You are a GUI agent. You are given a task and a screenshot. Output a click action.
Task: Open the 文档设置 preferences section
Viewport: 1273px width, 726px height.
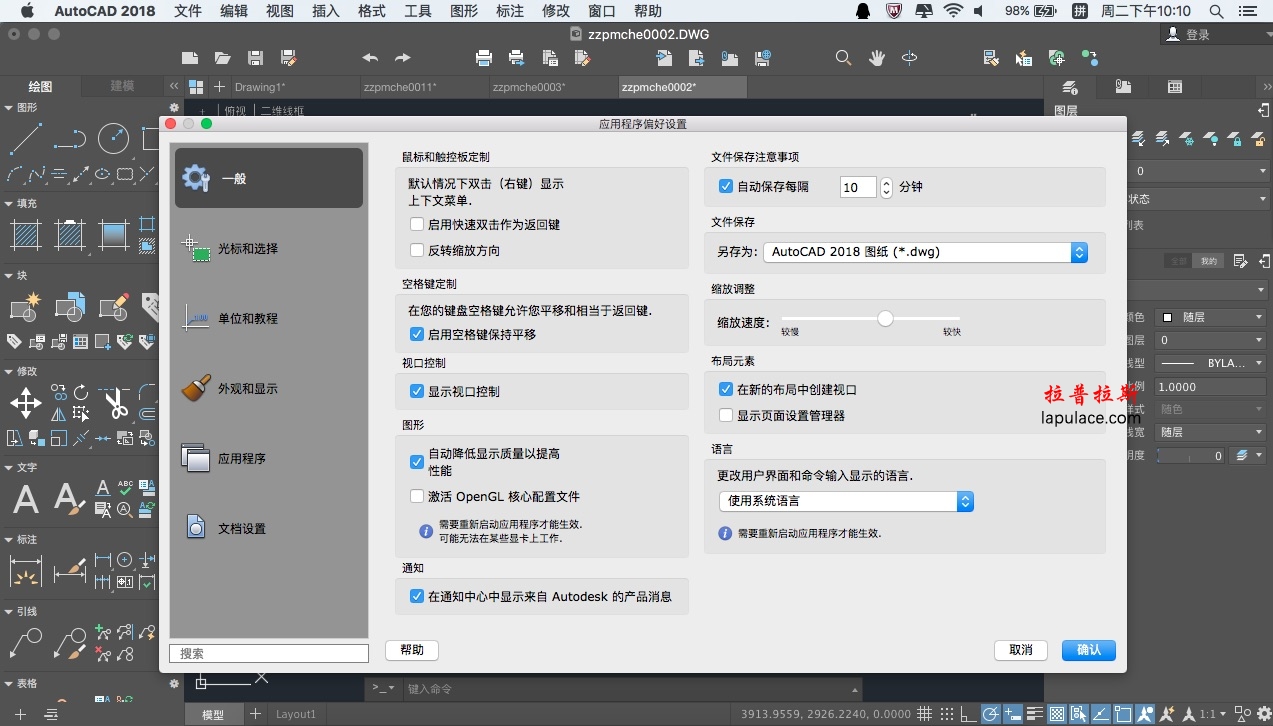click(x=241, y=528)
